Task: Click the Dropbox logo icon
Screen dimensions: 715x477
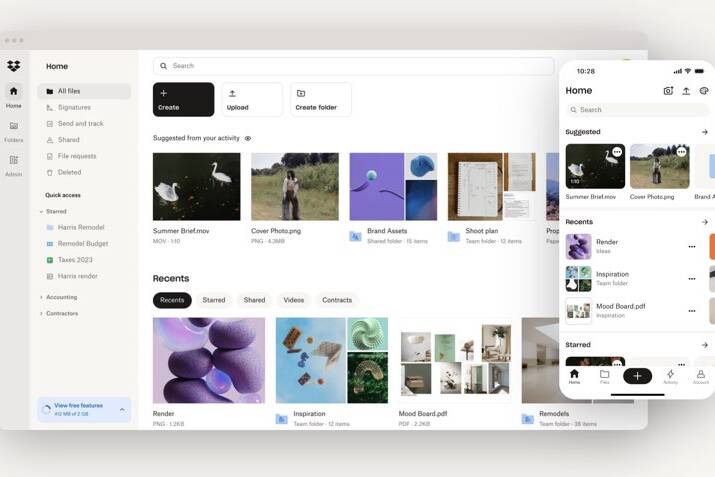Action: click(14, 66)
